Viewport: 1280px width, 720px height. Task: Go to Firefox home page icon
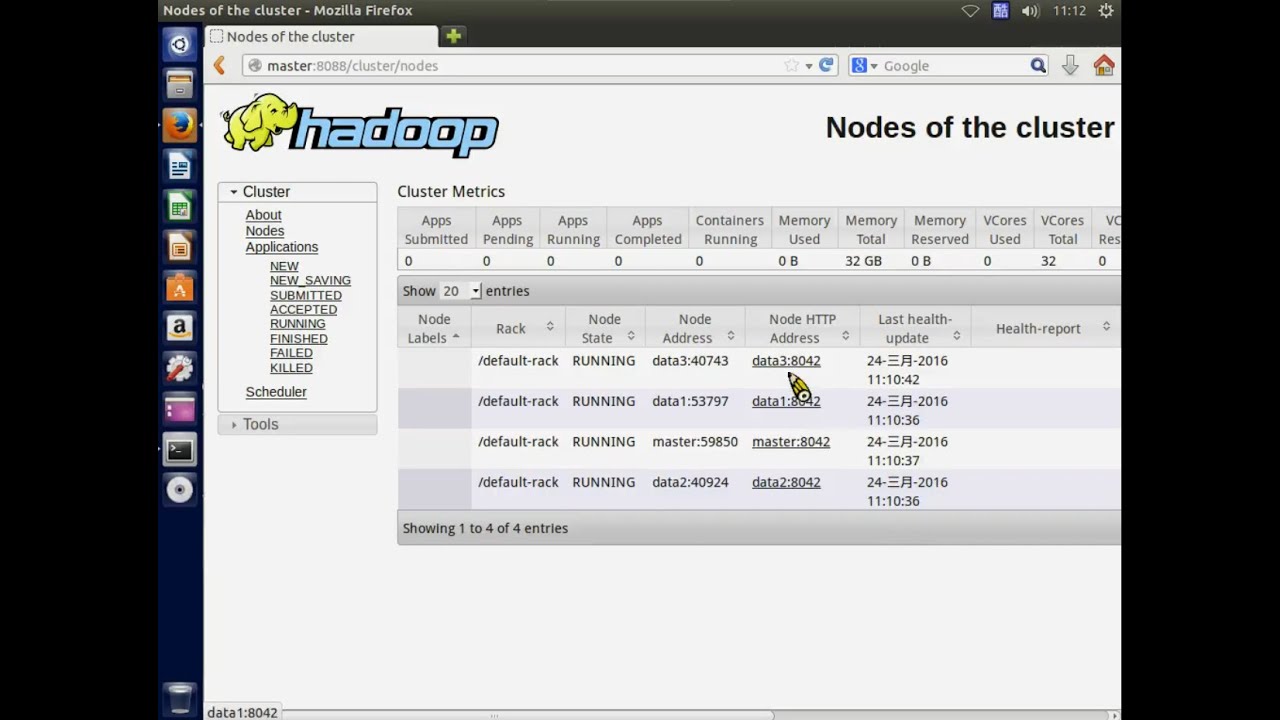click(x=1104, y=65)
